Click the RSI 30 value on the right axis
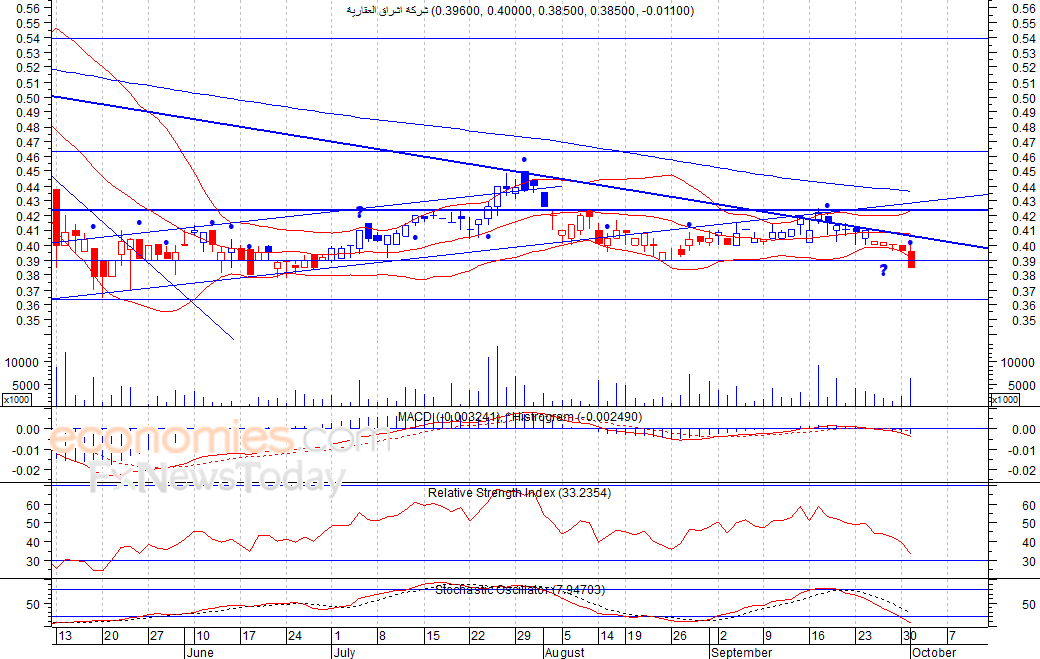Image resolution: width=1040 pixels, height=659 pixels. pos(1029,562)
